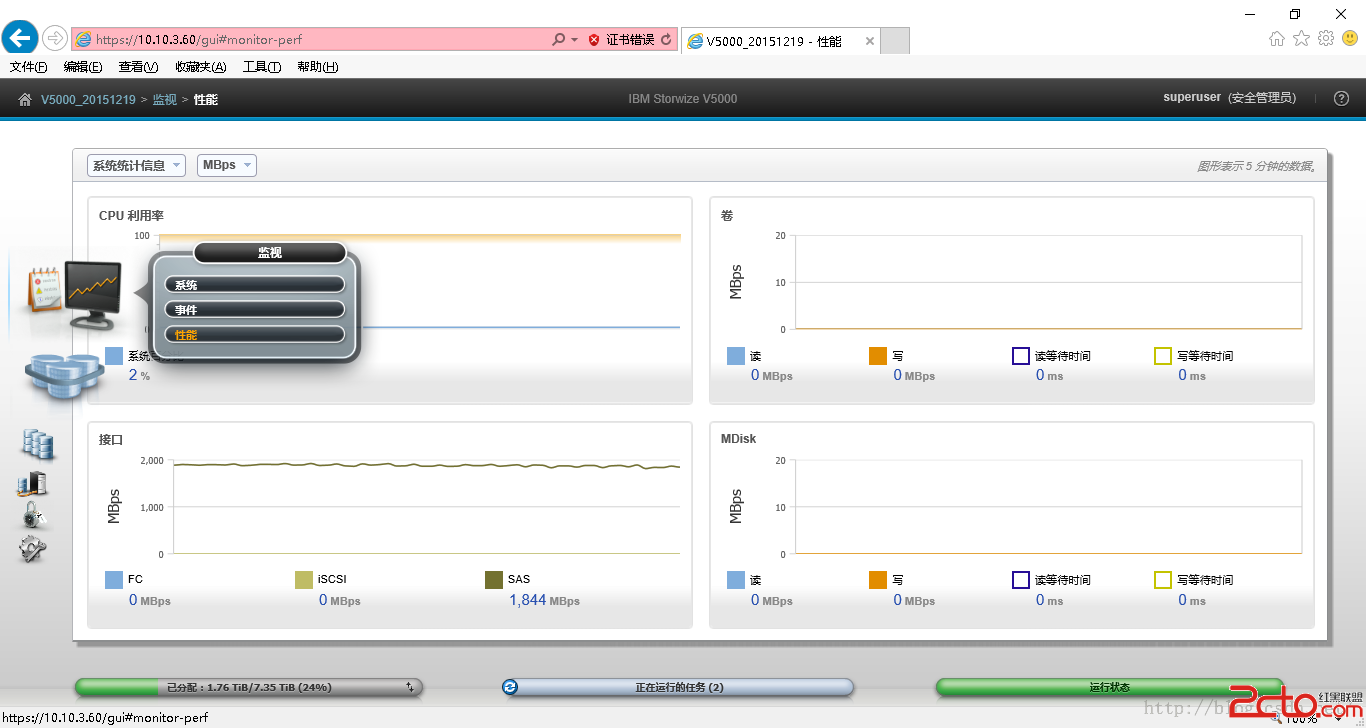Open the MBps unit dropdown
Viewport: 1366px width, 728px height.
coord(227,165)
